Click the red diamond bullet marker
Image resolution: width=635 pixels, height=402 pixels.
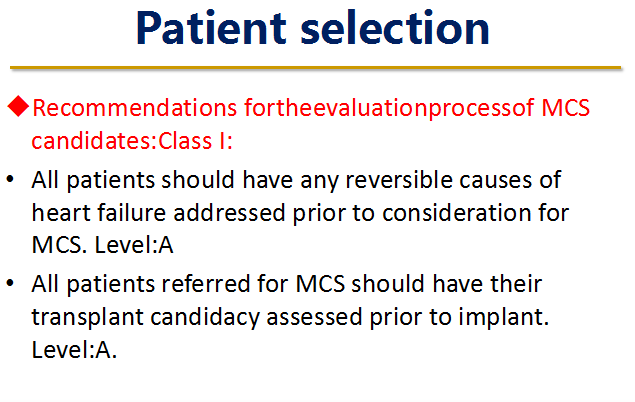(x=18, y=106)
